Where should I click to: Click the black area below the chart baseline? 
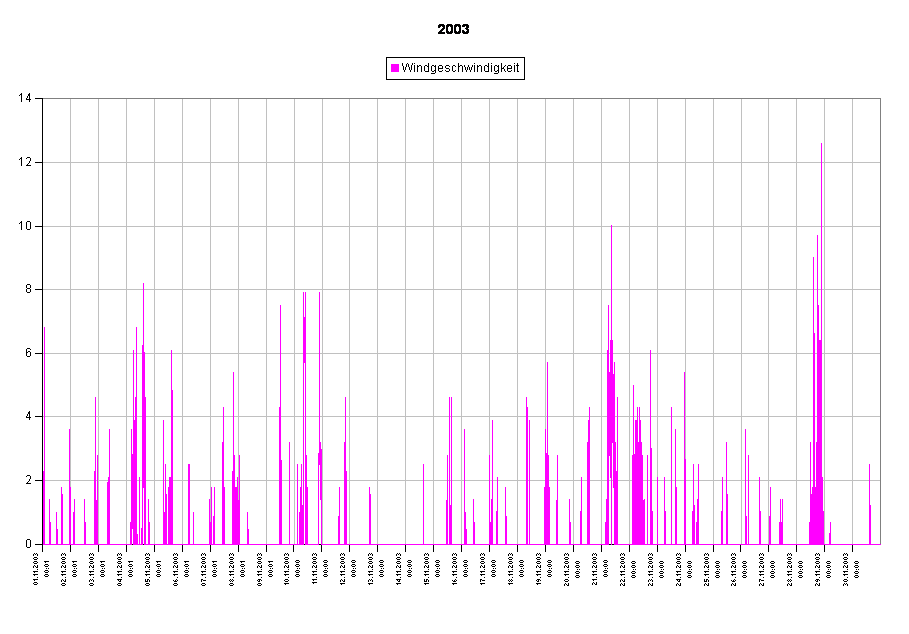point(460,590)
